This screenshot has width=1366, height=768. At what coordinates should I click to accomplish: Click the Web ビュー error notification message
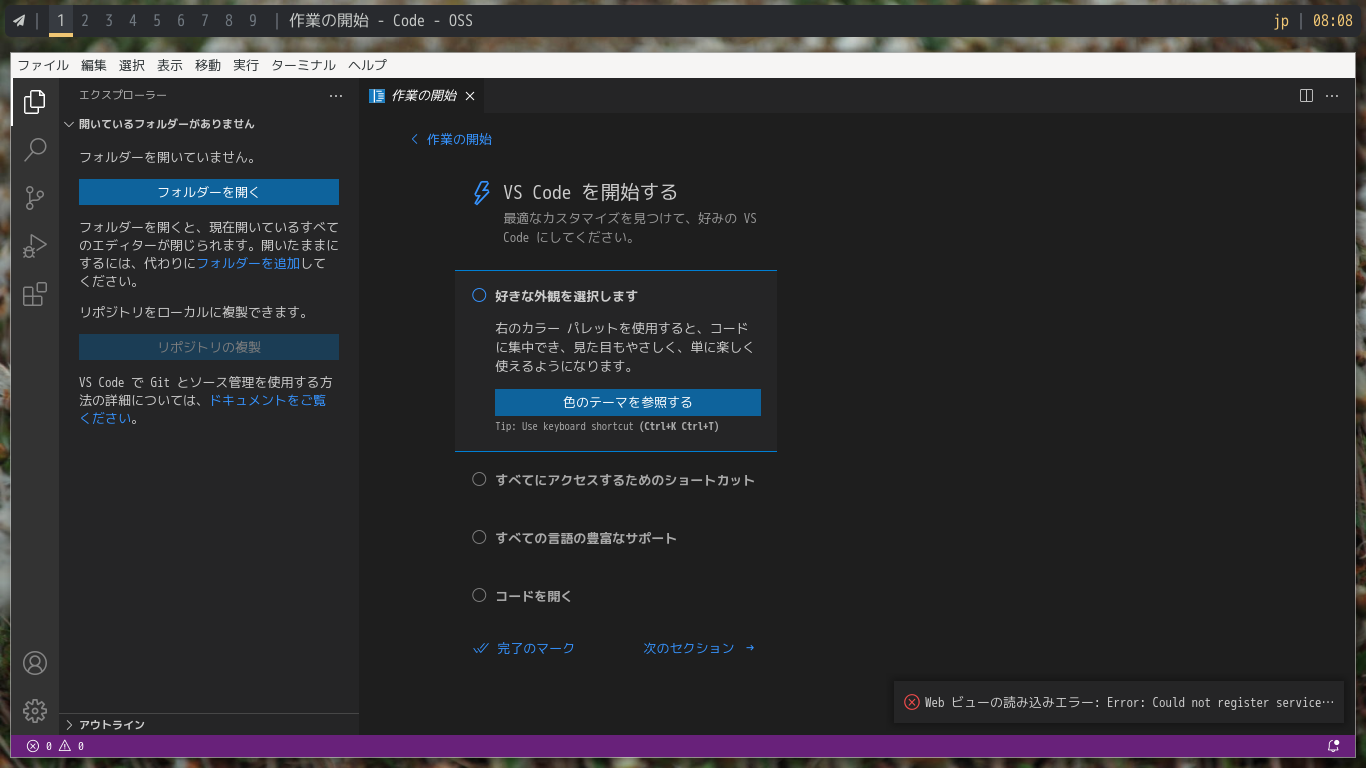1129,702
